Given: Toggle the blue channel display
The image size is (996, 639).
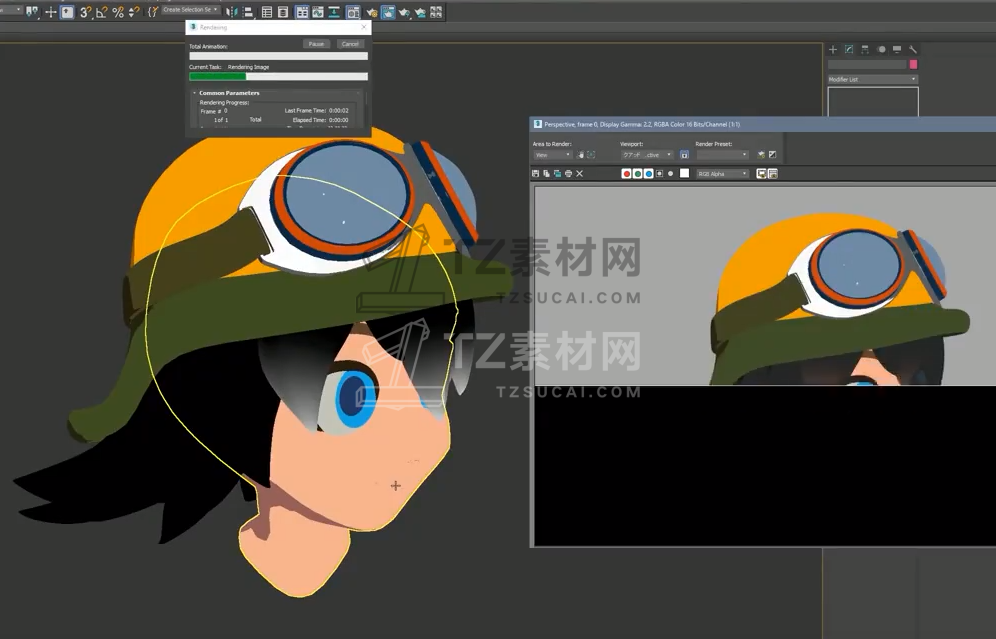Looking at the screenshot, I should tap(649, 174).
